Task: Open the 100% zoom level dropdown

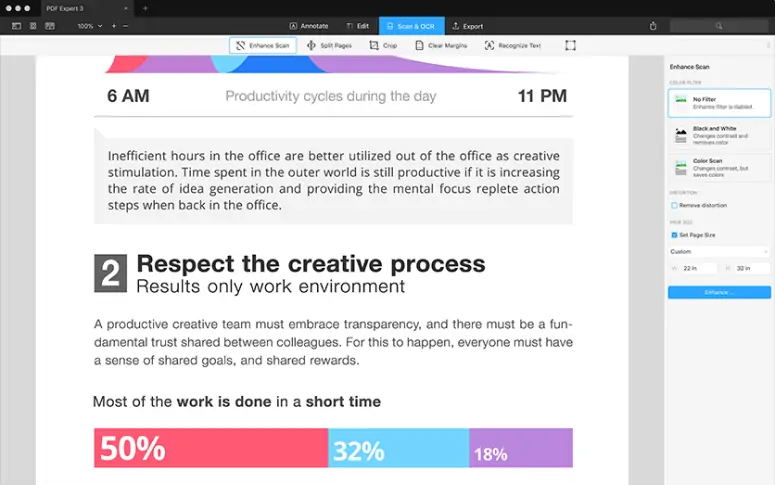Action: (x=89, y=26)
